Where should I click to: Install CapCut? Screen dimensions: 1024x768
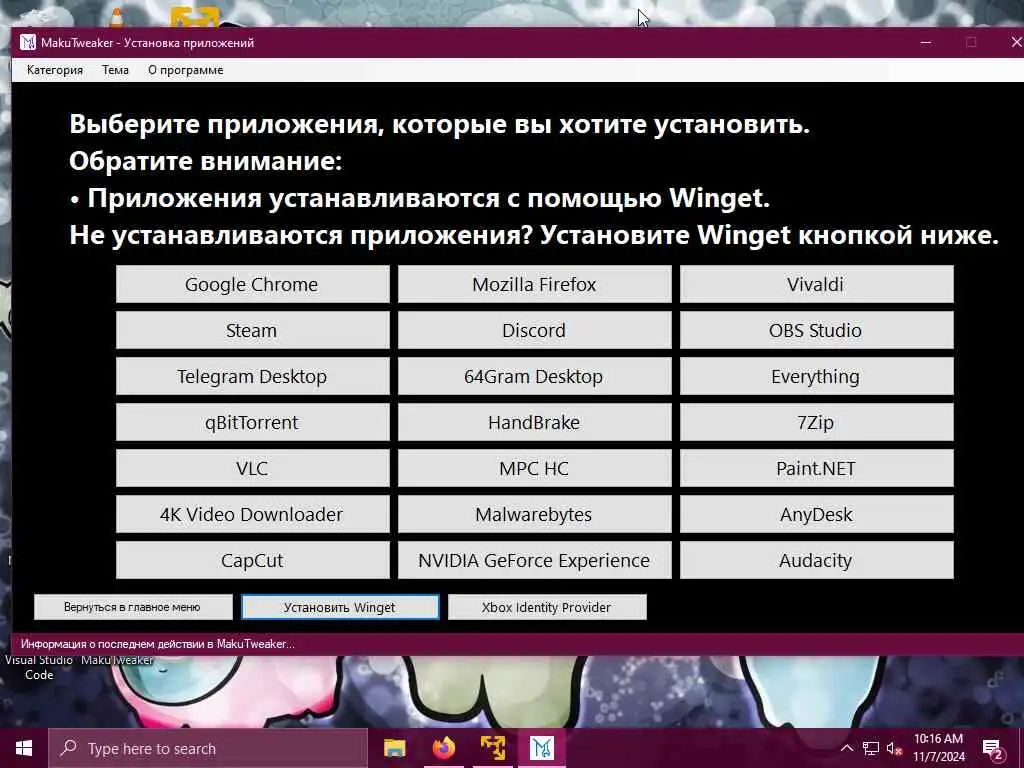click(253, 560)
